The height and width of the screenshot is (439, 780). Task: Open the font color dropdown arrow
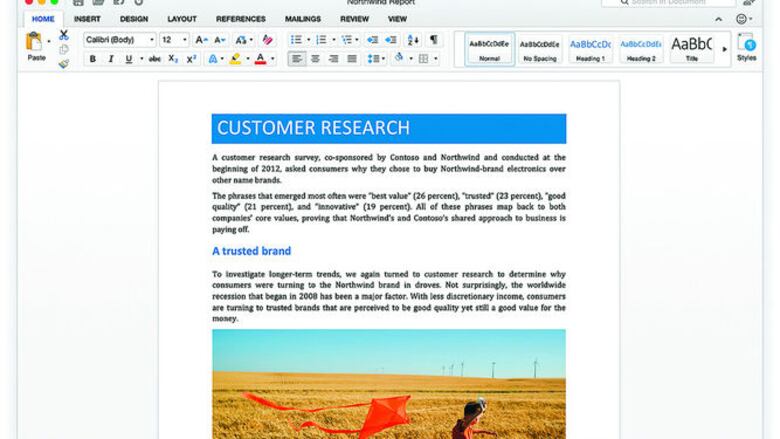tap(273, 59)
